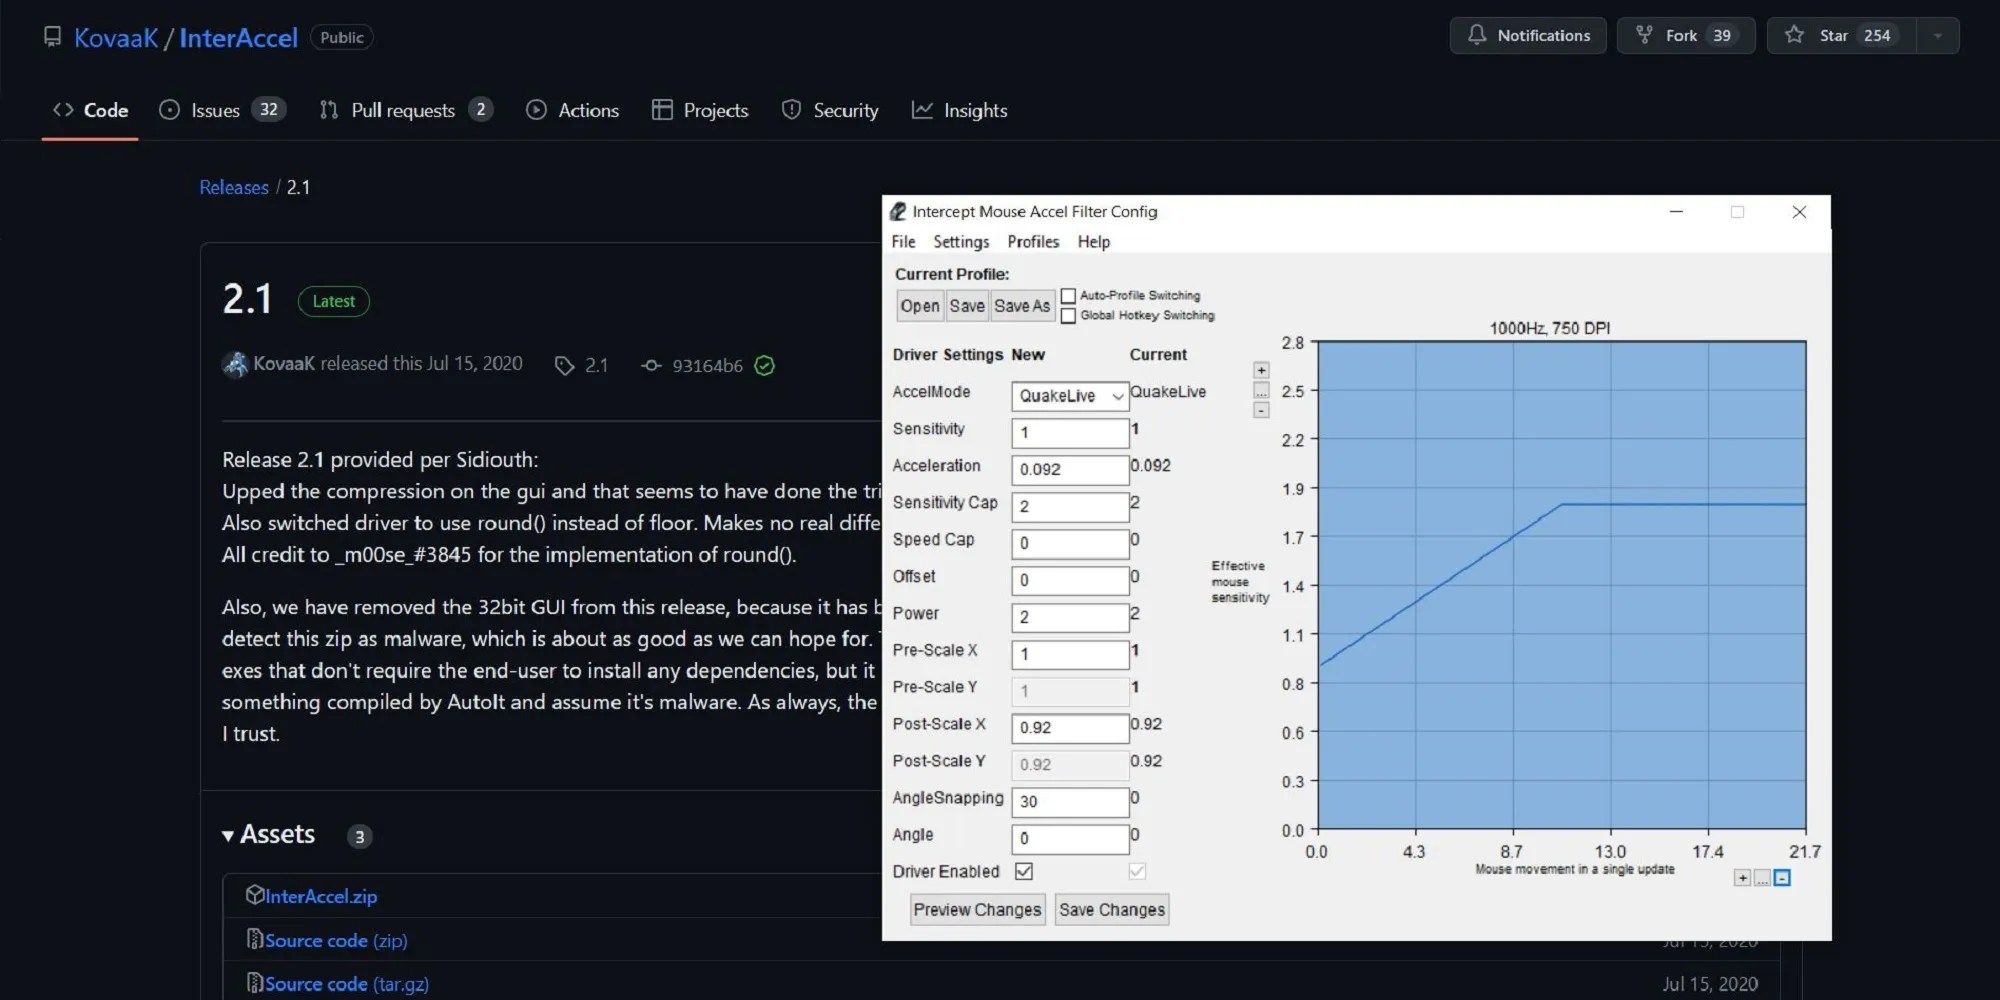2000x1000 pixels.
Task: Open the KovaaK owner link
Action: point(116,38)
